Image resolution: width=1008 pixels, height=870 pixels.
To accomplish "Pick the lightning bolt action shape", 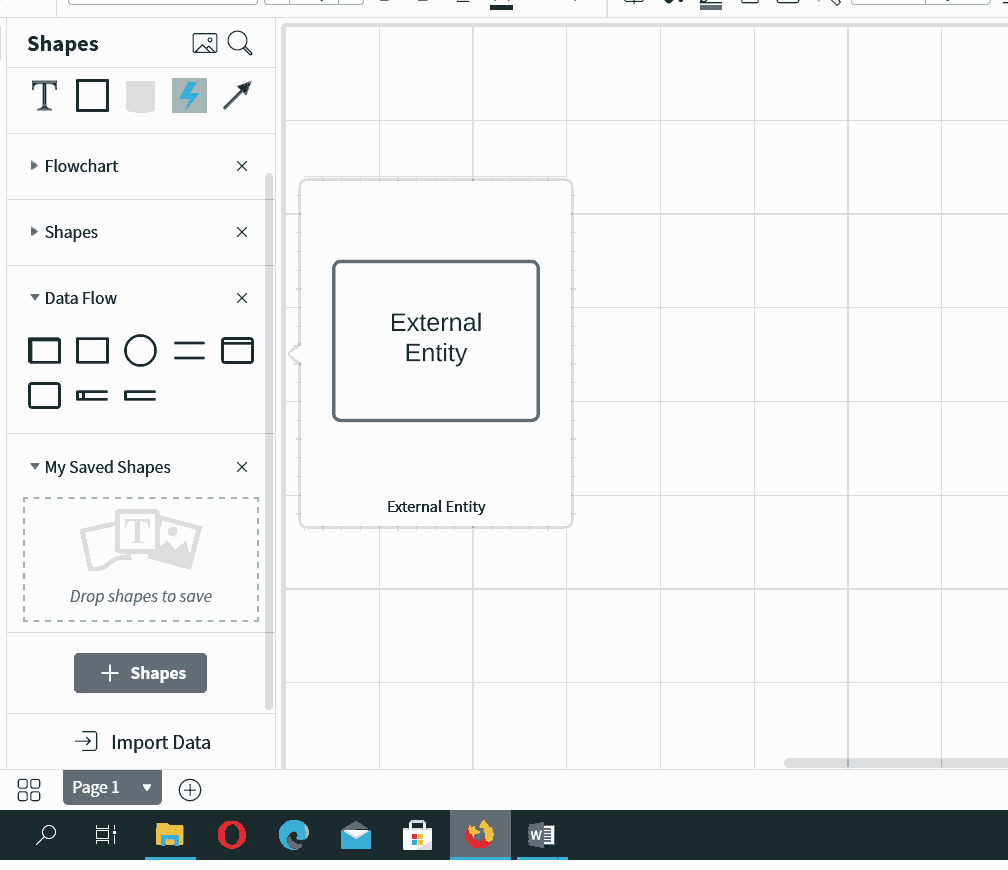I will [x=189, y=96].
